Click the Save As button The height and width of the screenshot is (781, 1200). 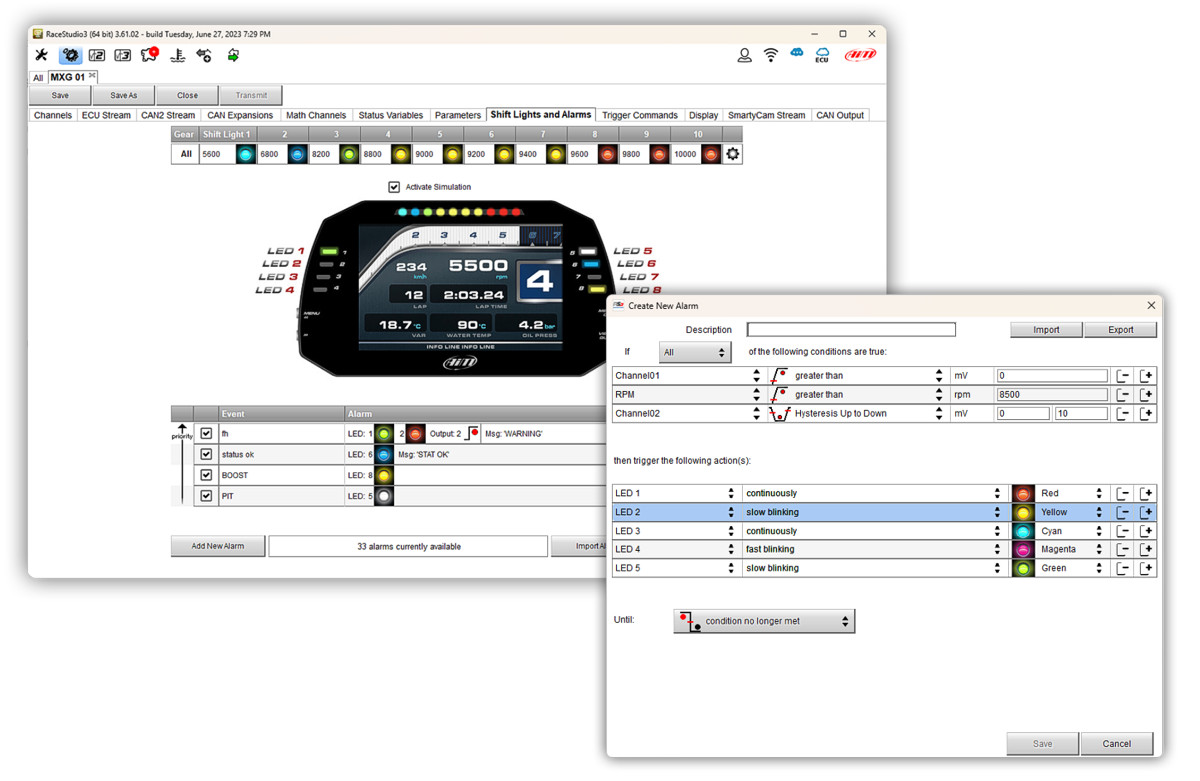[124, 96]
